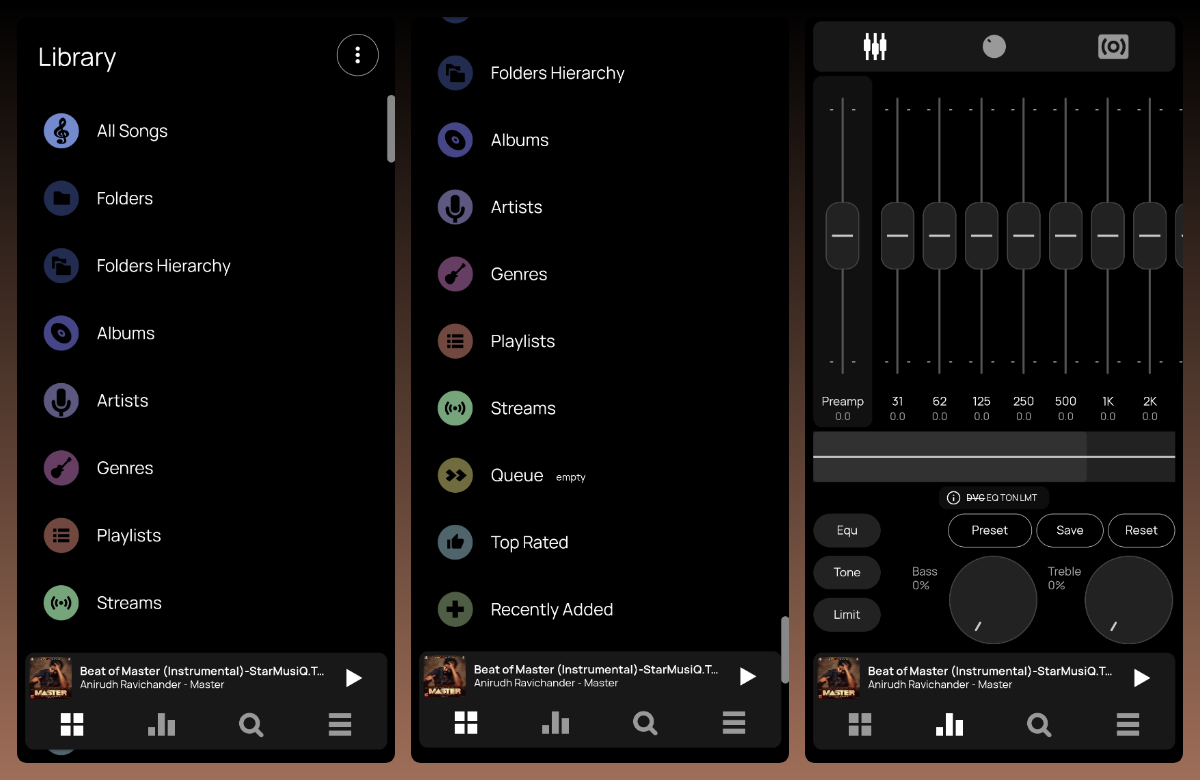The width and height of the screenshot is (1200, 780).
Task: Click the Bass knob
Action: pyautogui.click(x=992, y=600)
